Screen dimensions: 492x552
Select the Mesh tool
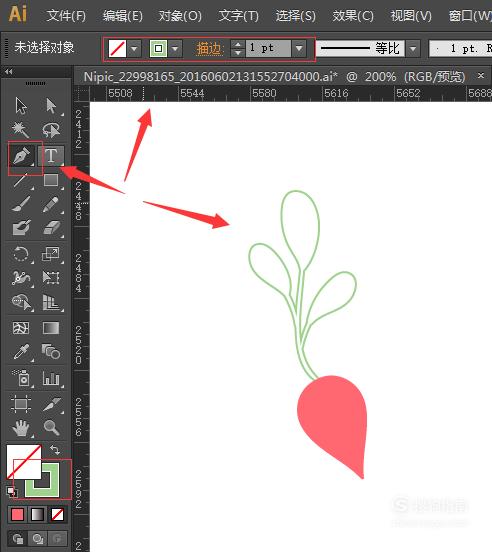click(21, 328)
